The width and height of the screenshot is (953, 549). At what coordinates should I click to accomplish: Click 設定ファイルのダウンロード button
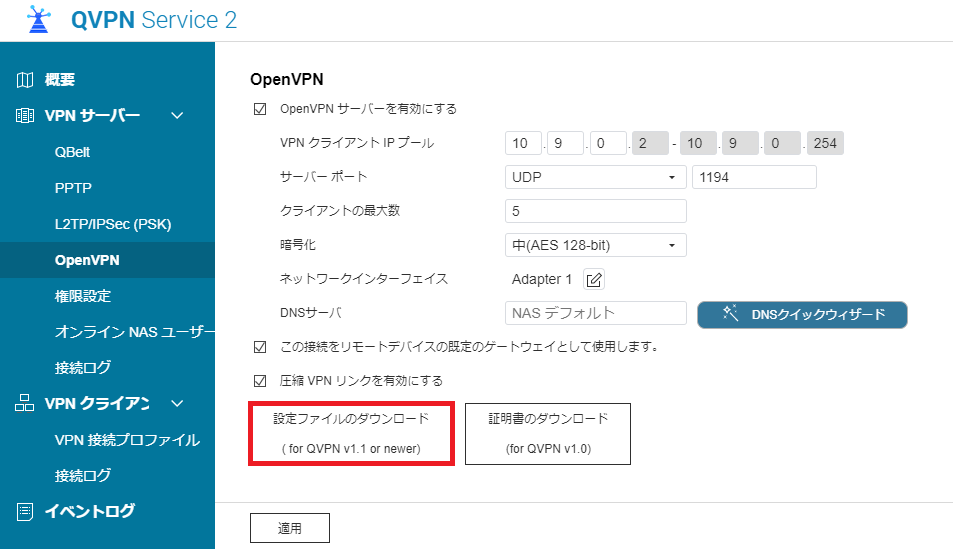pyautogui.click(x=351, y=433)
